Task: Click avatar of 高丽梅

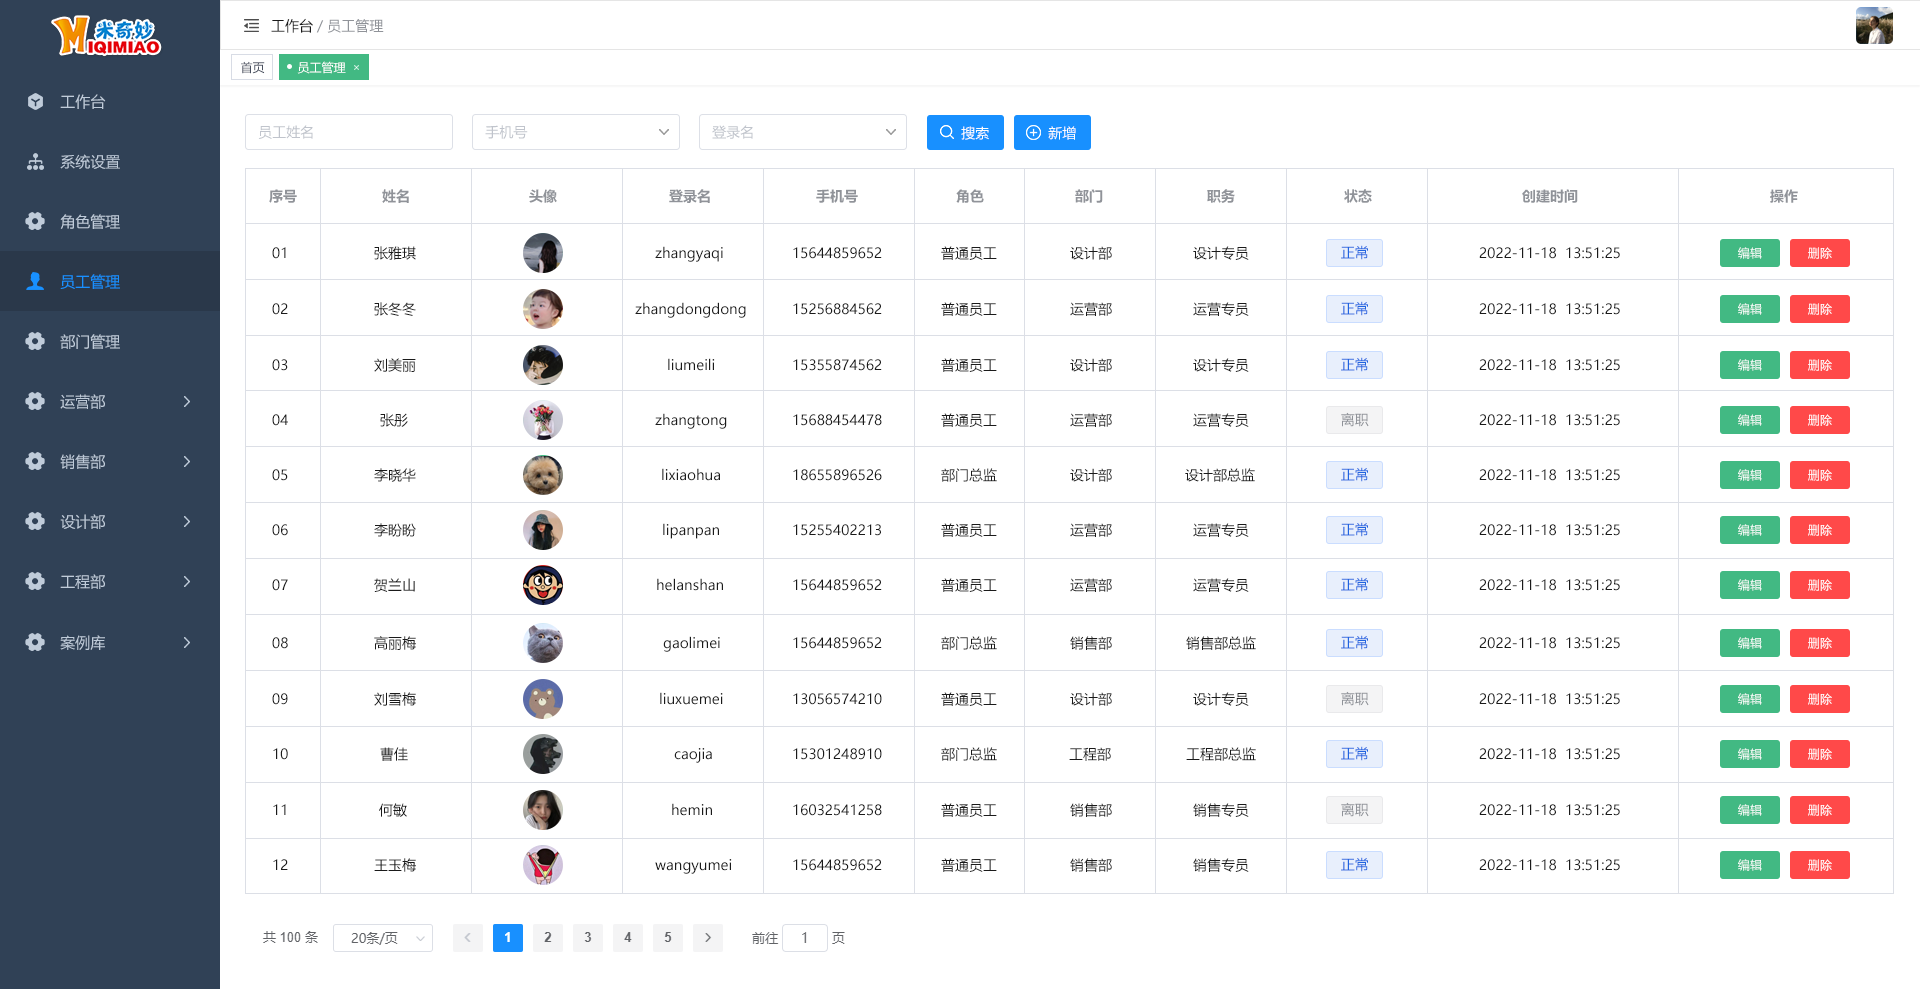Action: point(543,643)
